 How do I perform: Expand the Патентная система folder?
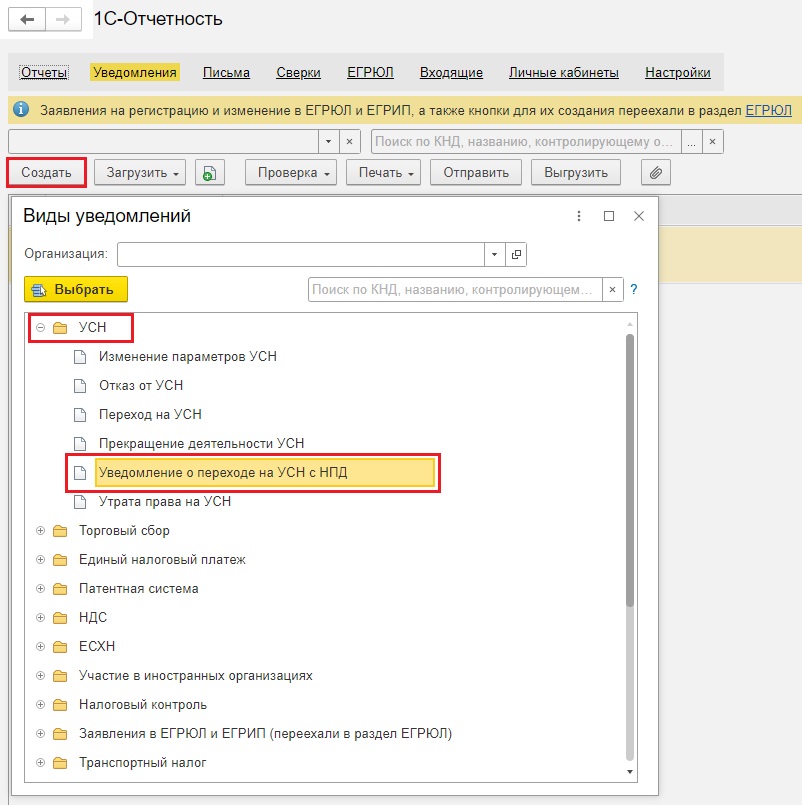click(x=41, y=589)
